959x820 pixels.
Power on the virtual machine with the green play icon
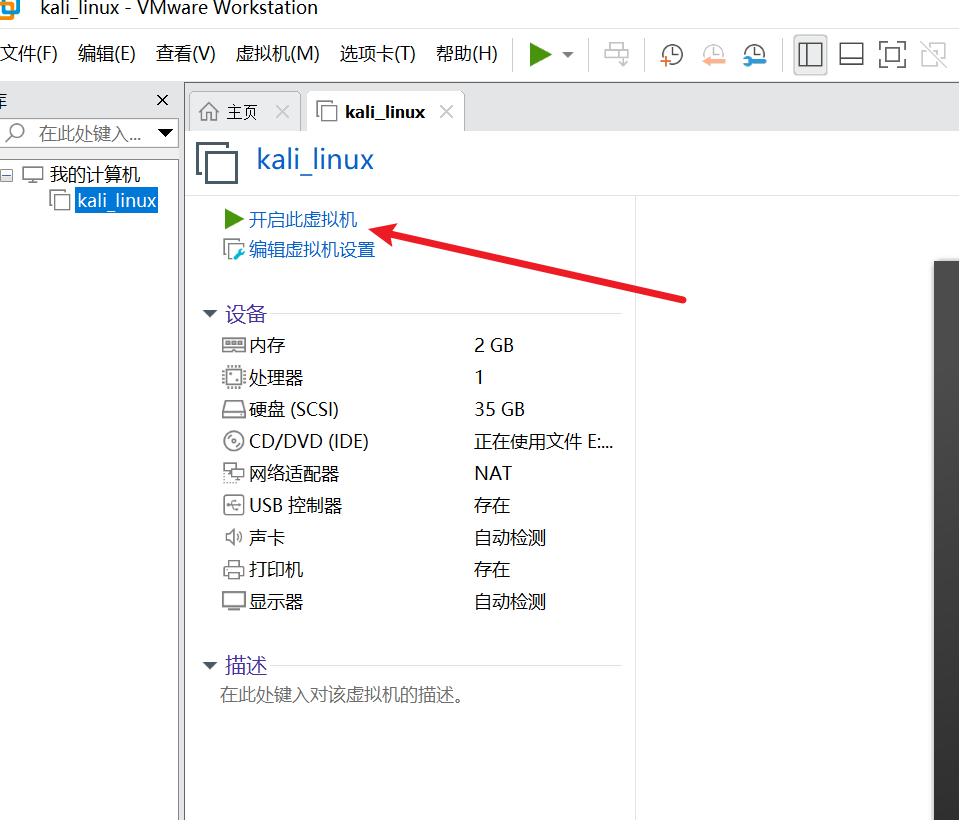[x=540, y=54]
